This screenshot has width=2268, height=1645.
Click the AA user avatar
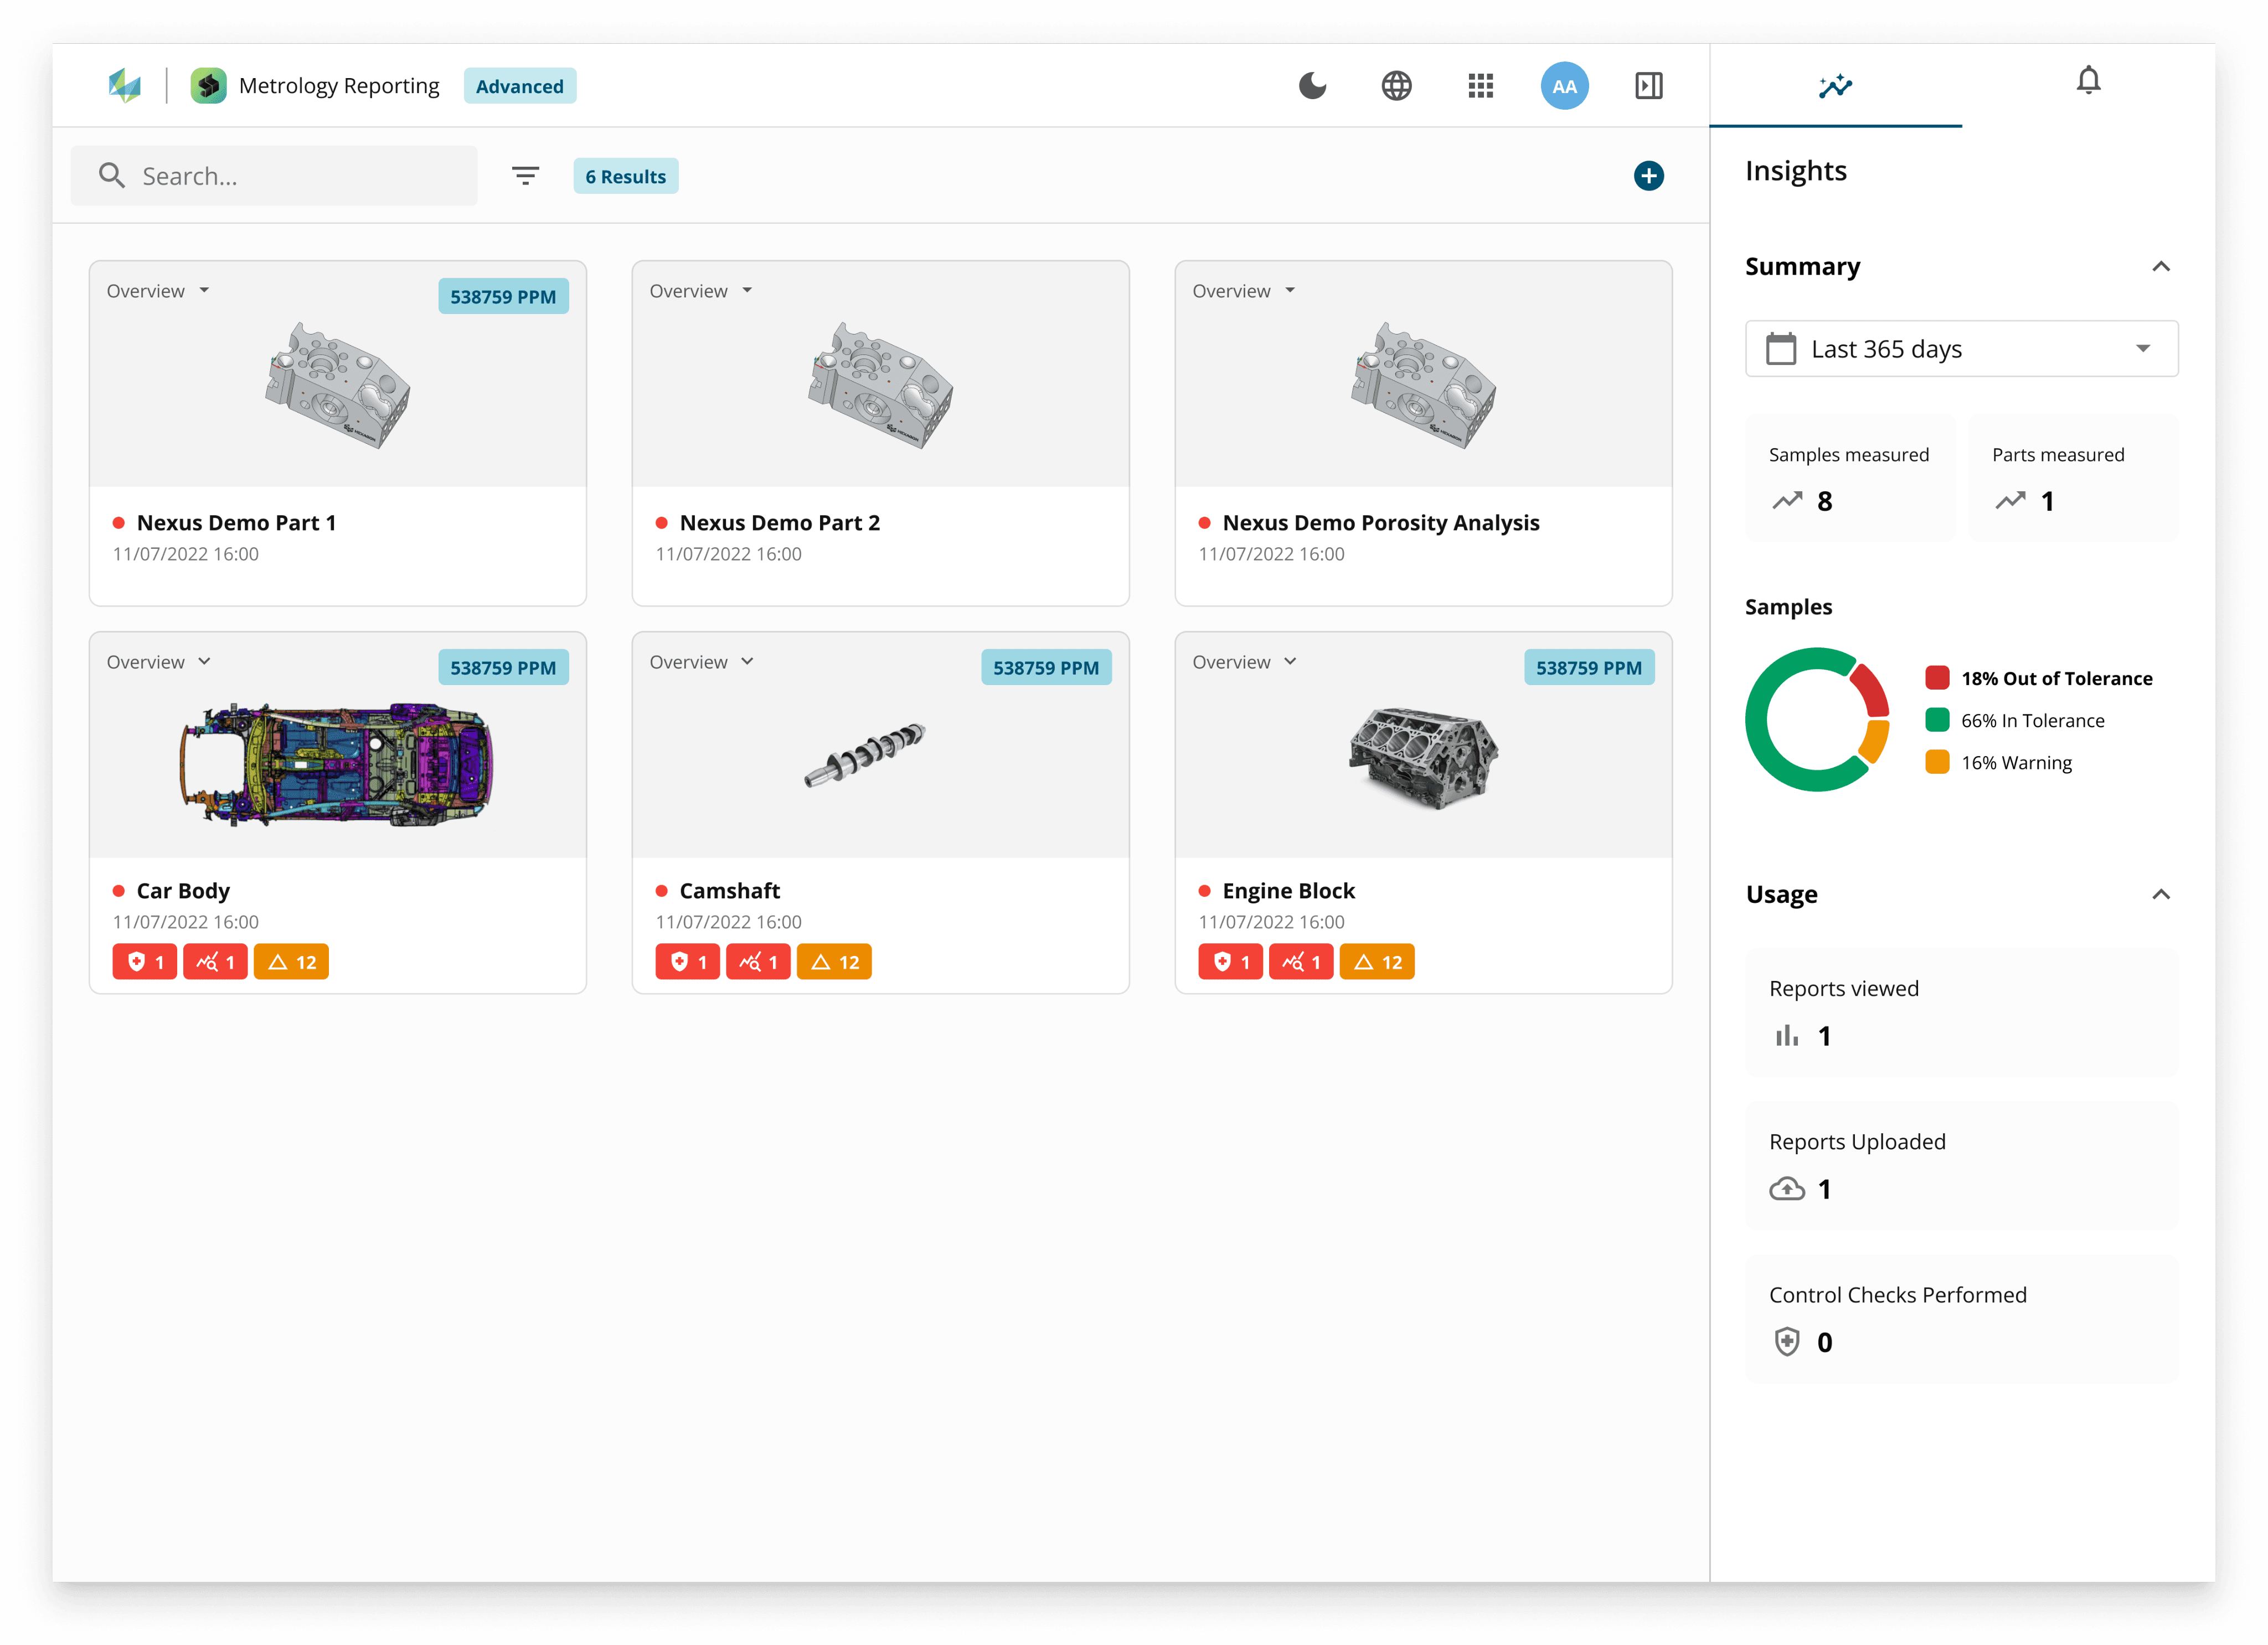pos(1564,86)
